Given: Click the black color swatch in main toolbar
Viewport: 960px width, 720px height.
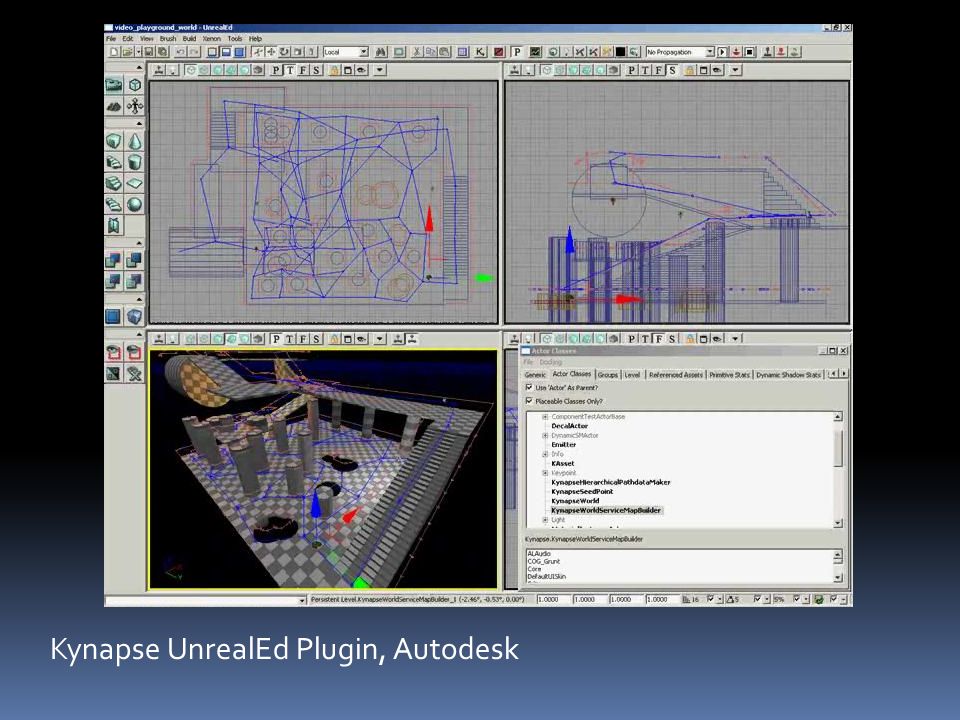Looking at the screenshot, I should (621, 52).
